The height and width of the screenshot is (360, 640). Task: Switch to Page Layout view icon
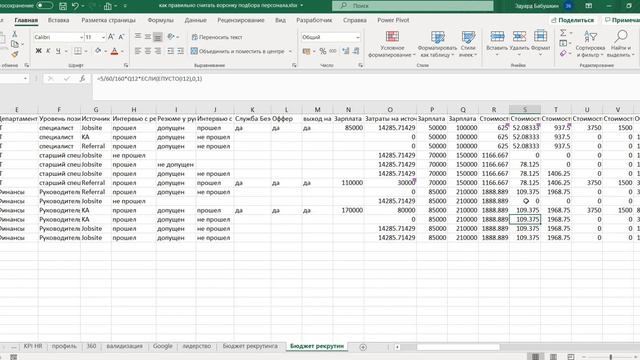(x=553, y=357)
